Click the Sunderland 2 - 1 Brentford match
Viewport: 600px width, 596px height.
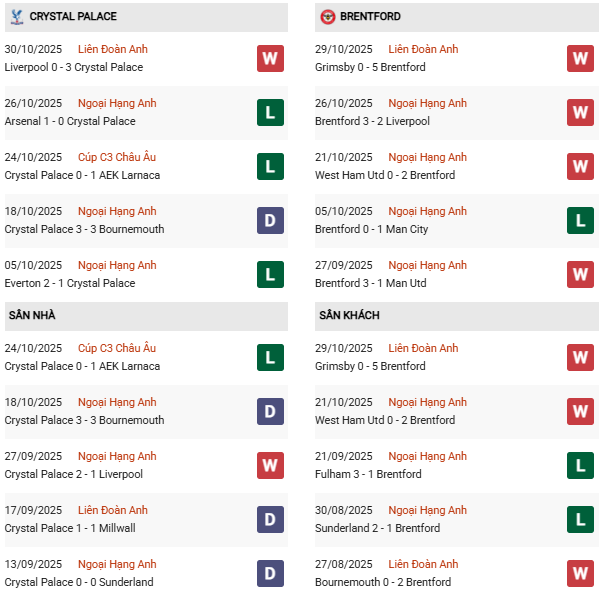point(377,528)
